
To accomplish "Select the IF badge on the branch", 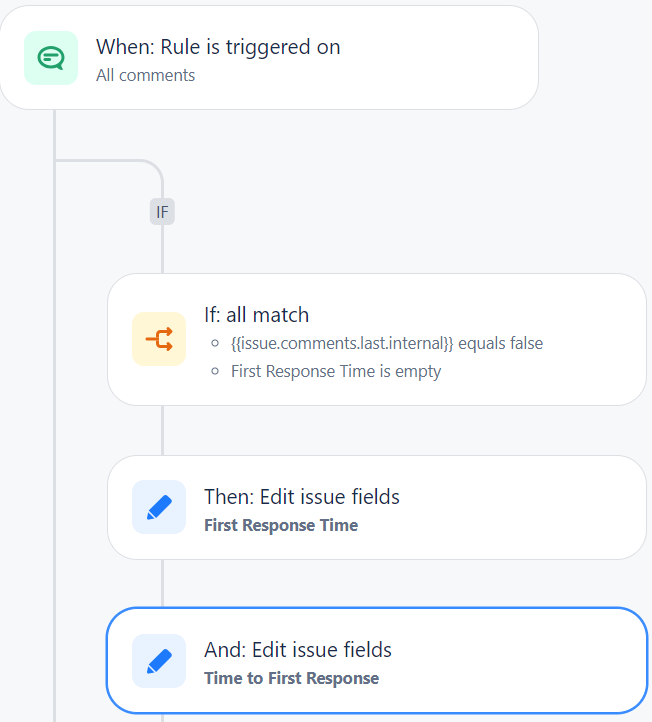I will (162, 212).
